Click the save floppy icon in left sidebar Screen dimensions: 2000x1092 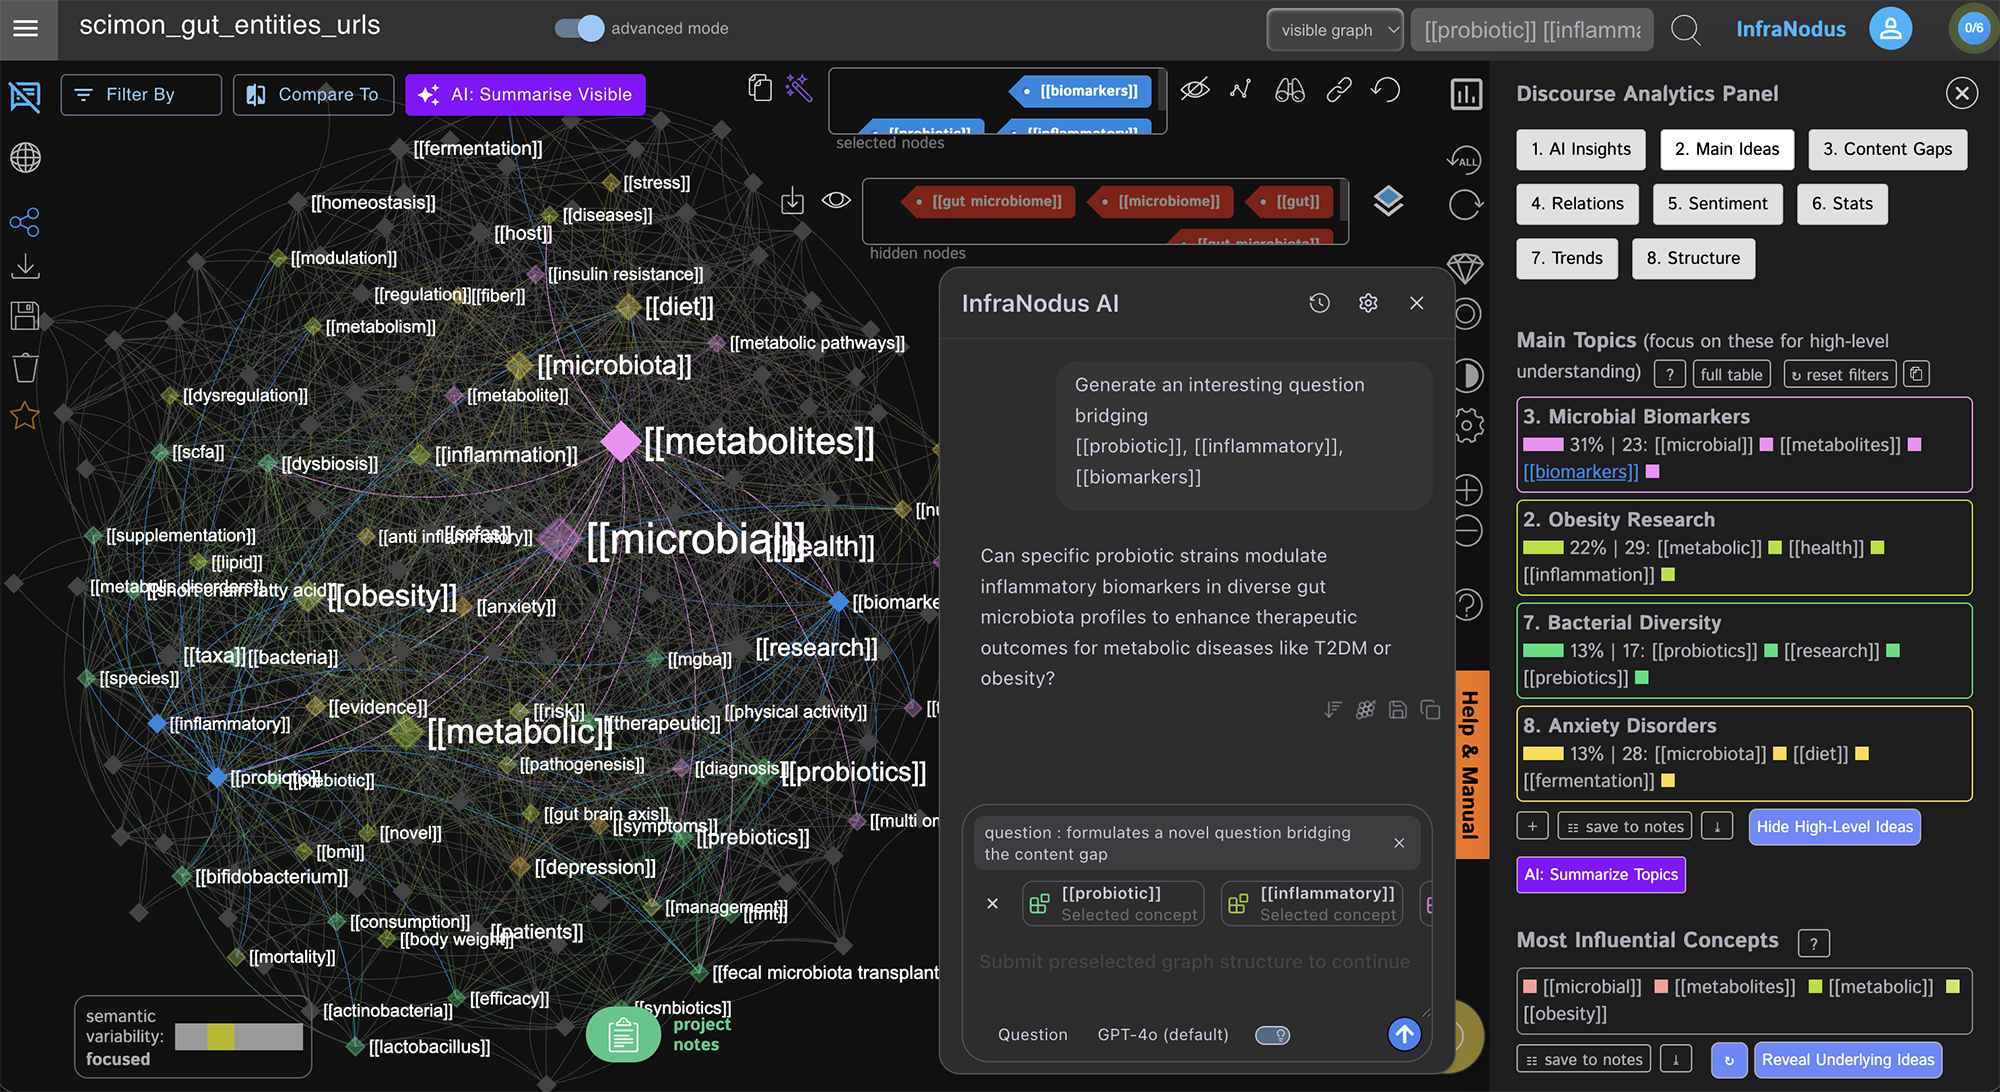[x=25, y=316]
